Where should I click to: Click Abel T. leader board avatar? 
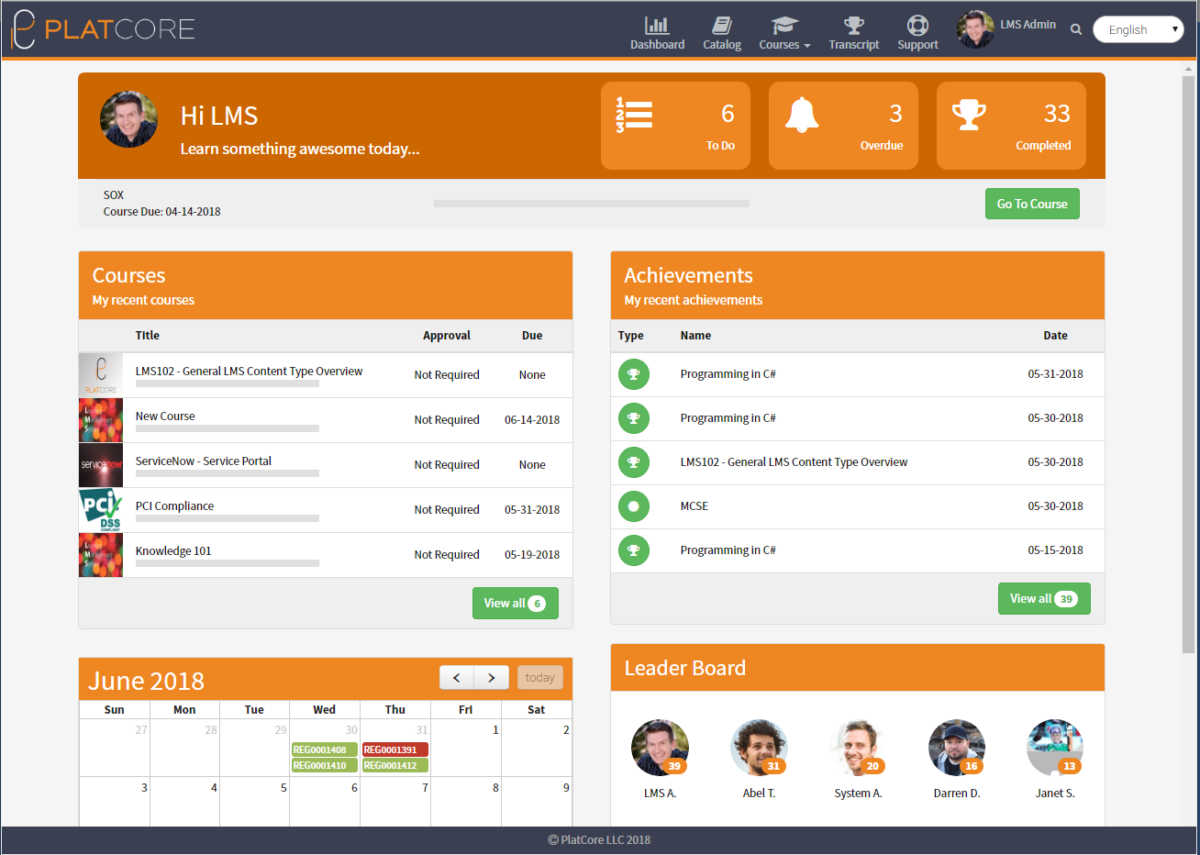(x=759, y=748)
